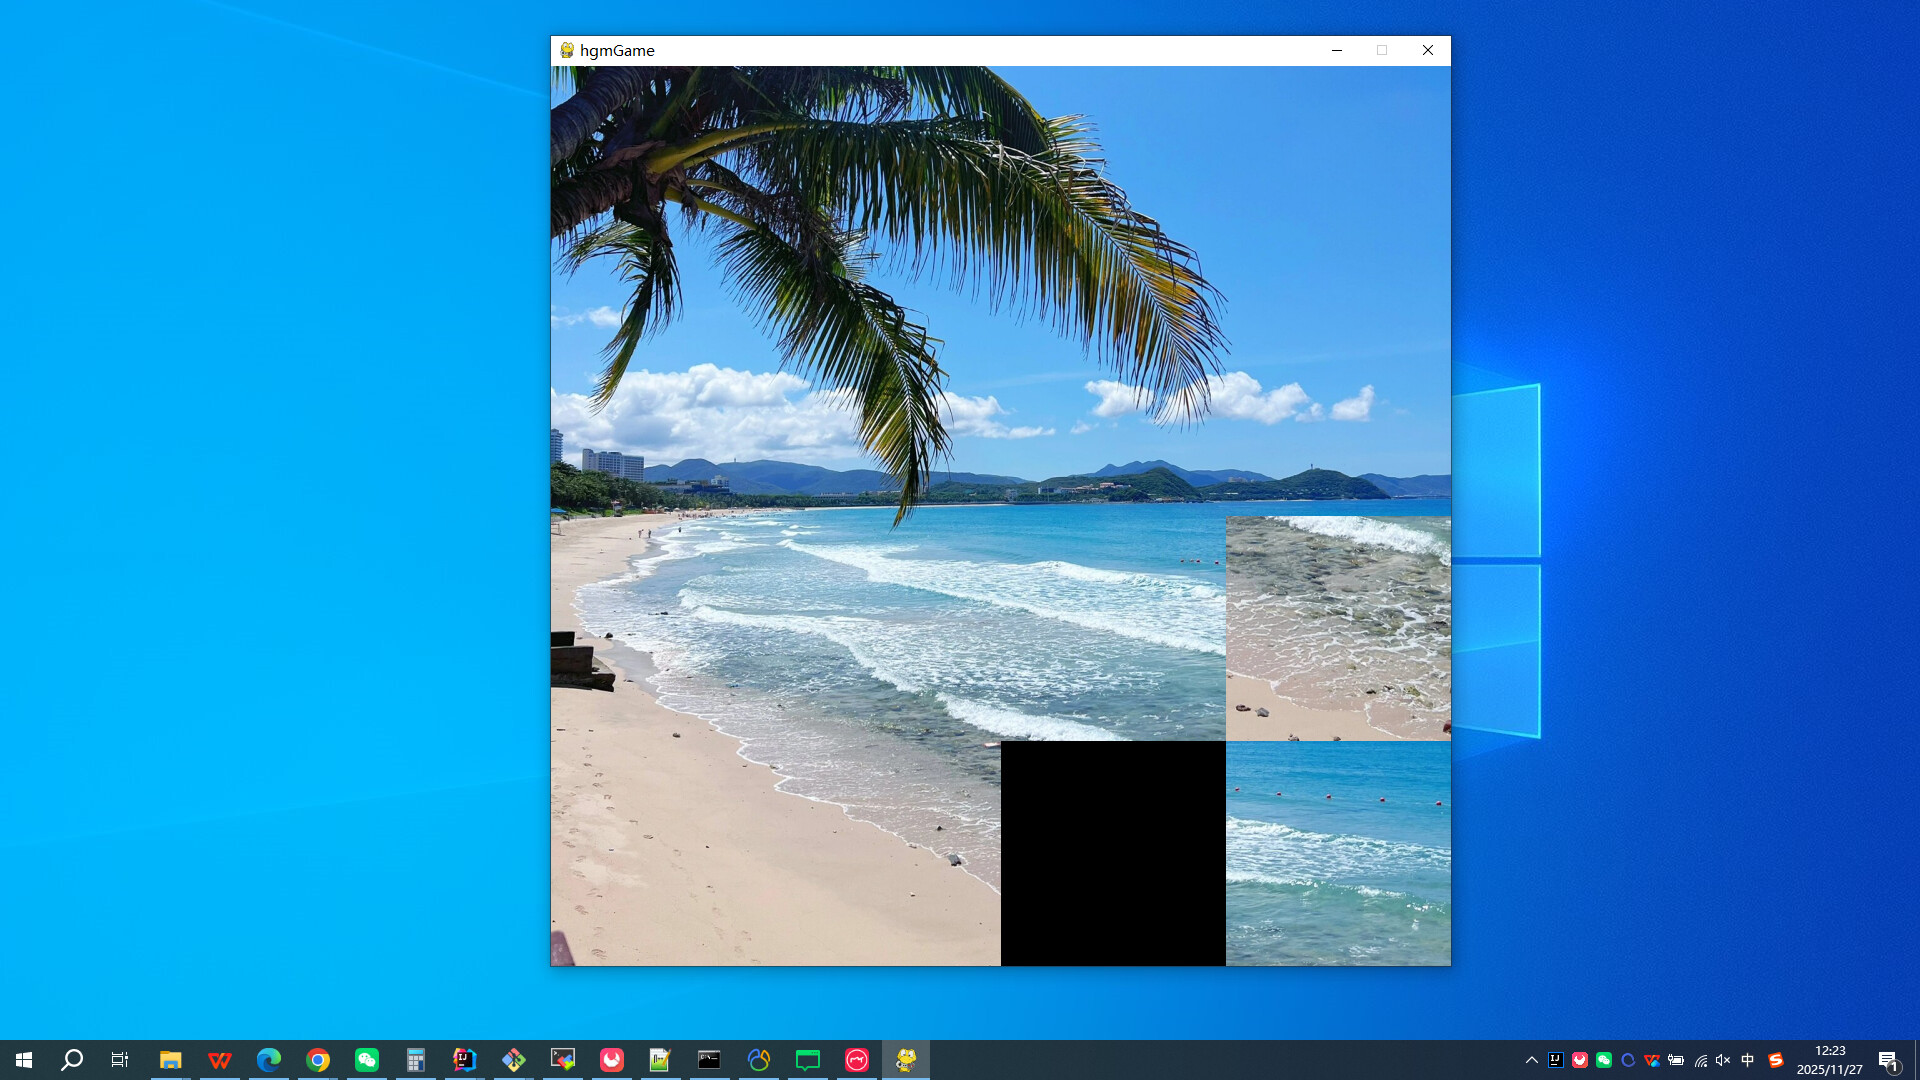Switch the Chinese input mode indicator
This screenshot has height=1080, width=1920.
pos(1748,1060)
